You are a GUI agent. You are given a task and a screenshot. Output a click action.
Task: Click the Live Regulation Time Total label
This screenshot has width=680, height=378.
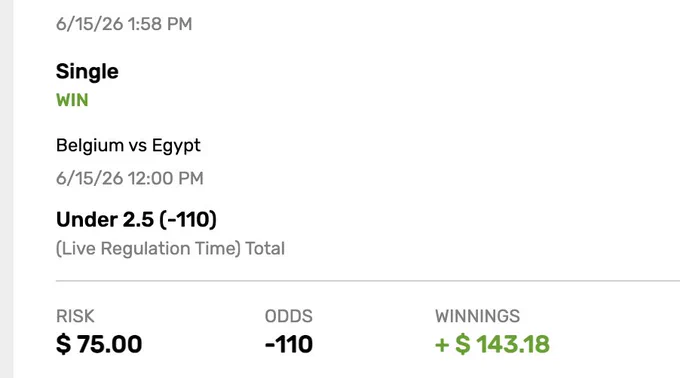coord(170,249)
